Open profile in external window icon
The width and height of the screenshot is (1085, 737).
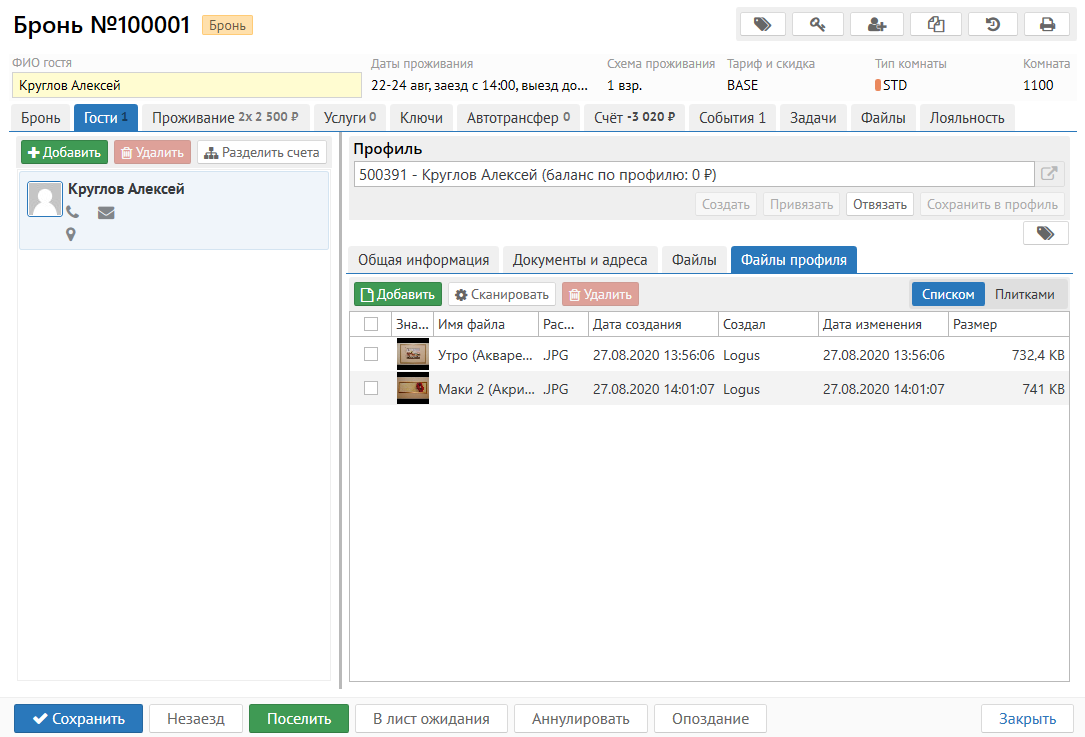pos(1048,174)
